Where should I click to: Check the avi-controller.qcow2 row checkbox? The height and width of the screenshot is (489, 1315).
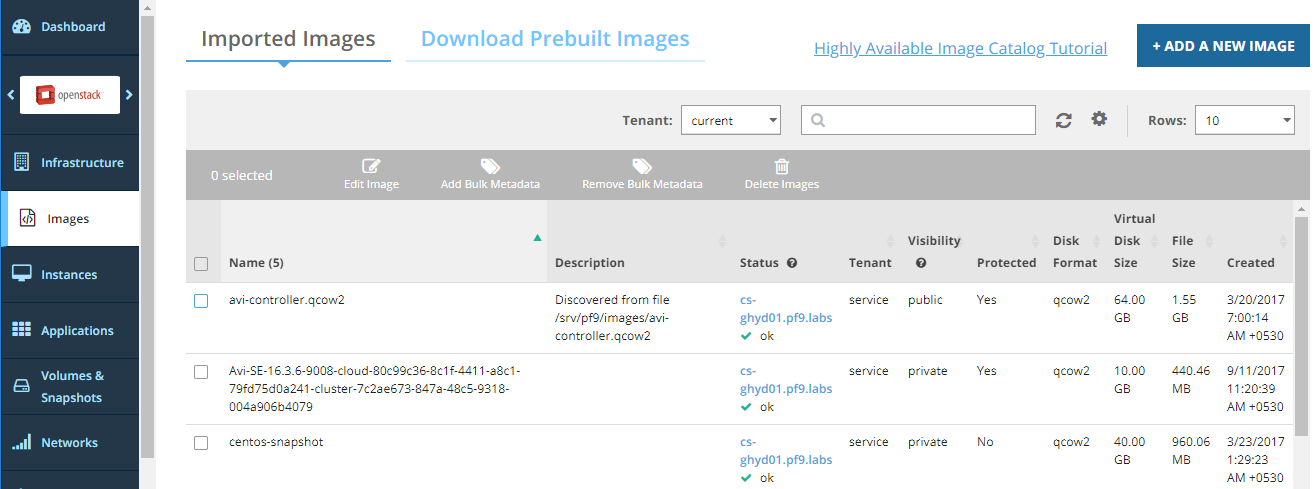coord(201,301)
